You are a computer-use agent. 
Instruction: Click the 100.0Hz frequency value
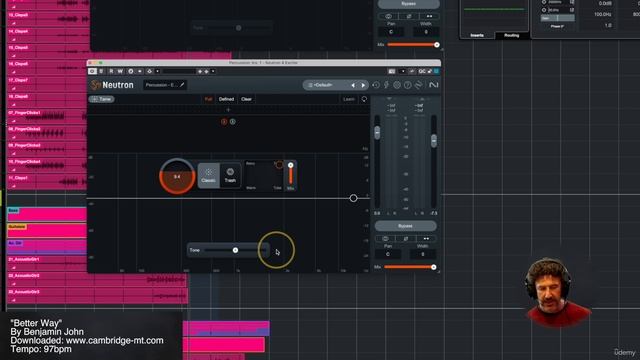602,14
